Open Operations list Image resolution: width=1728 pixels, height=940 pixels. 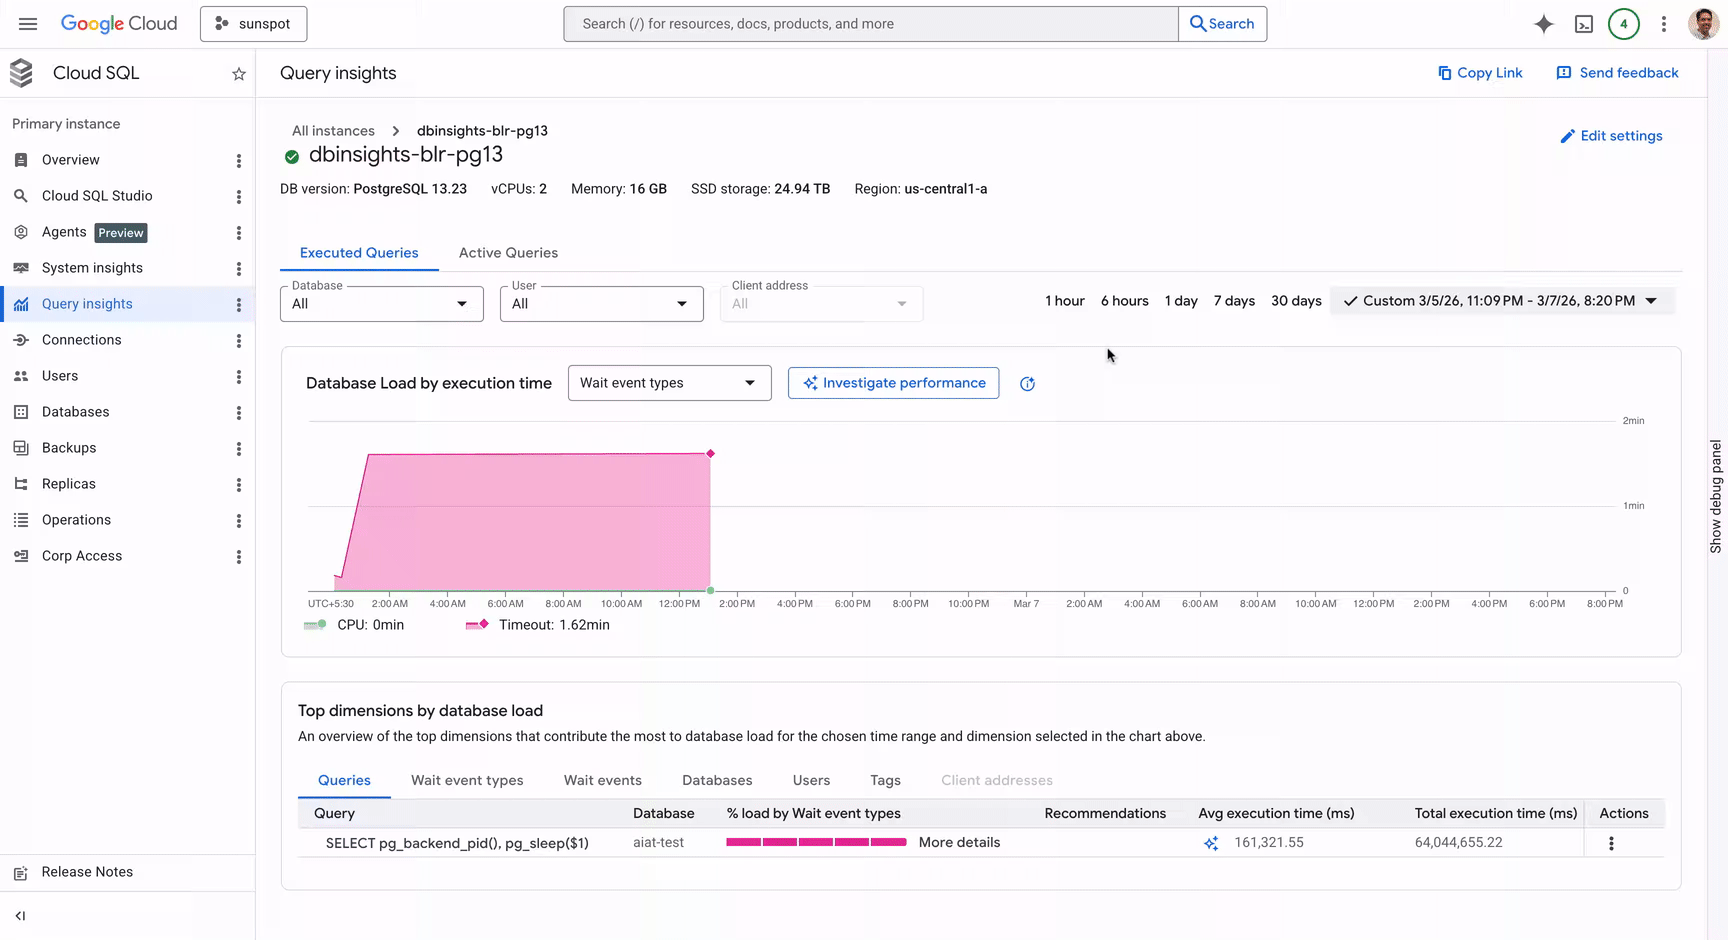coord(76,520)
